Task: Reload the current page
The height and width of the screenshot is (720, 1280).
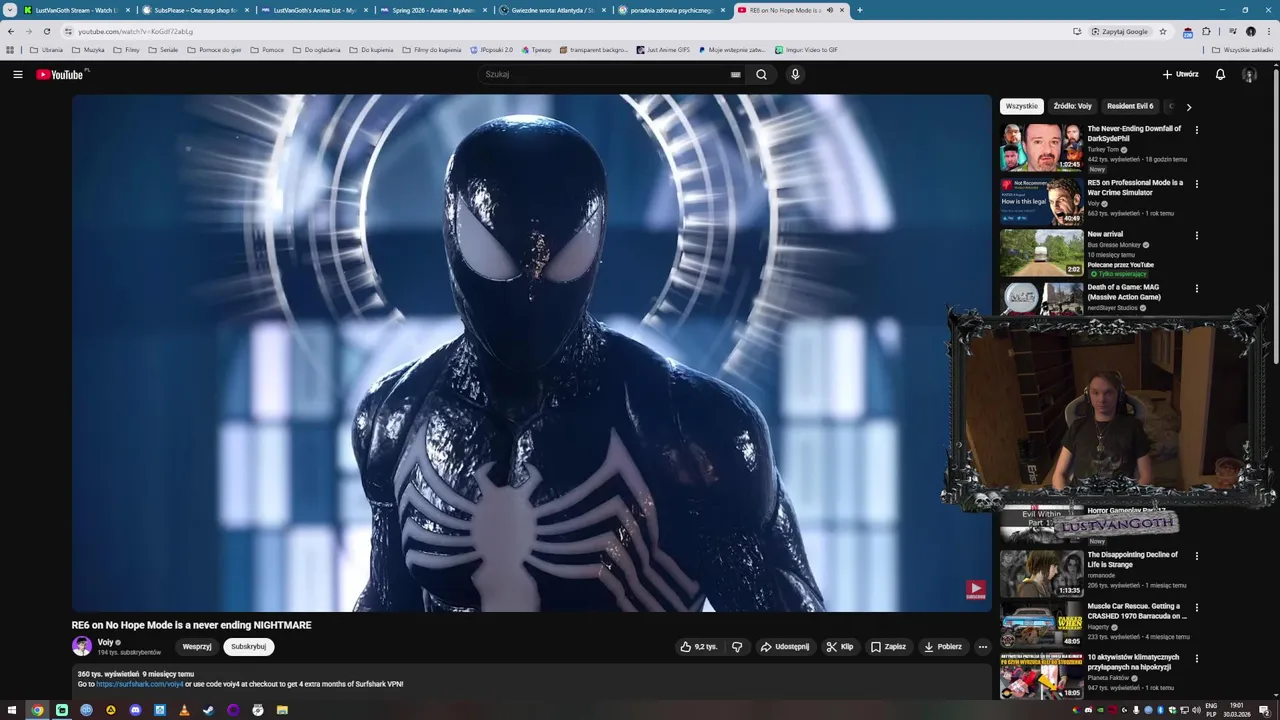Action: pyautogui.click(x=46, y=31)
